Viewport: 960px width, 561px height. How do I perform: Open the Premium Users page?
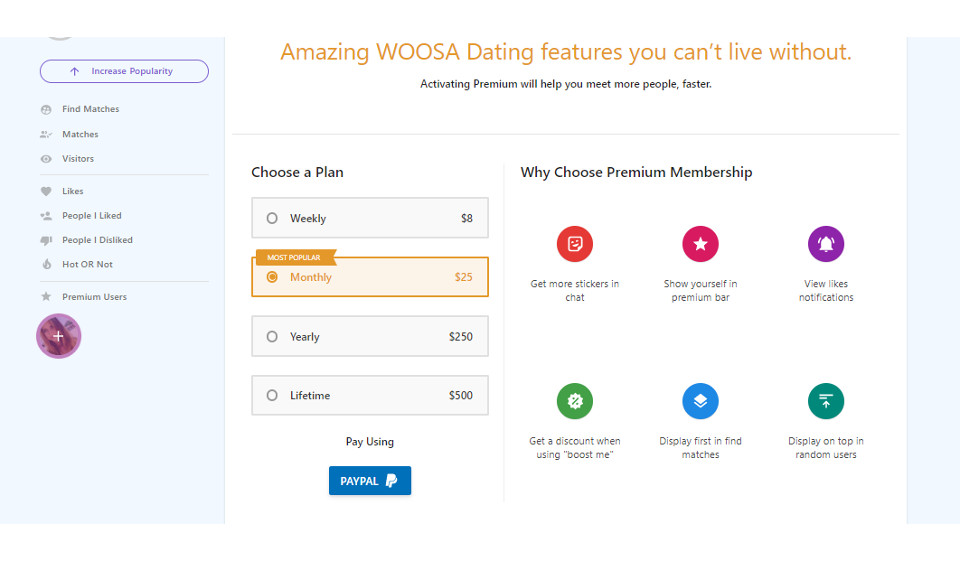[x=94, y=297]
